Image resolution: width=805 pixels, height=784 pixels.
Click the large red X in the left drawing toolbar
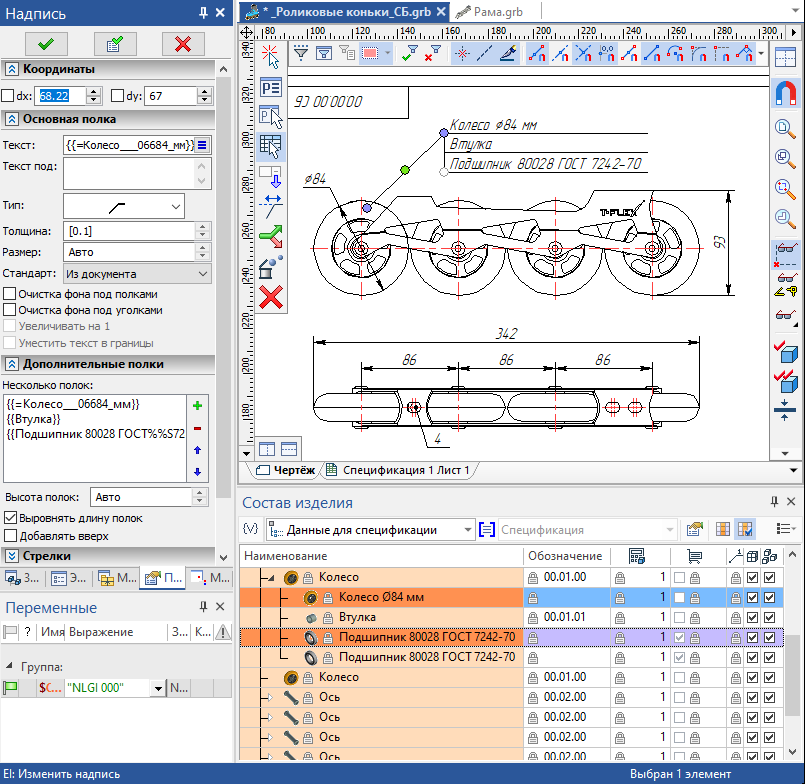(270, 297)
